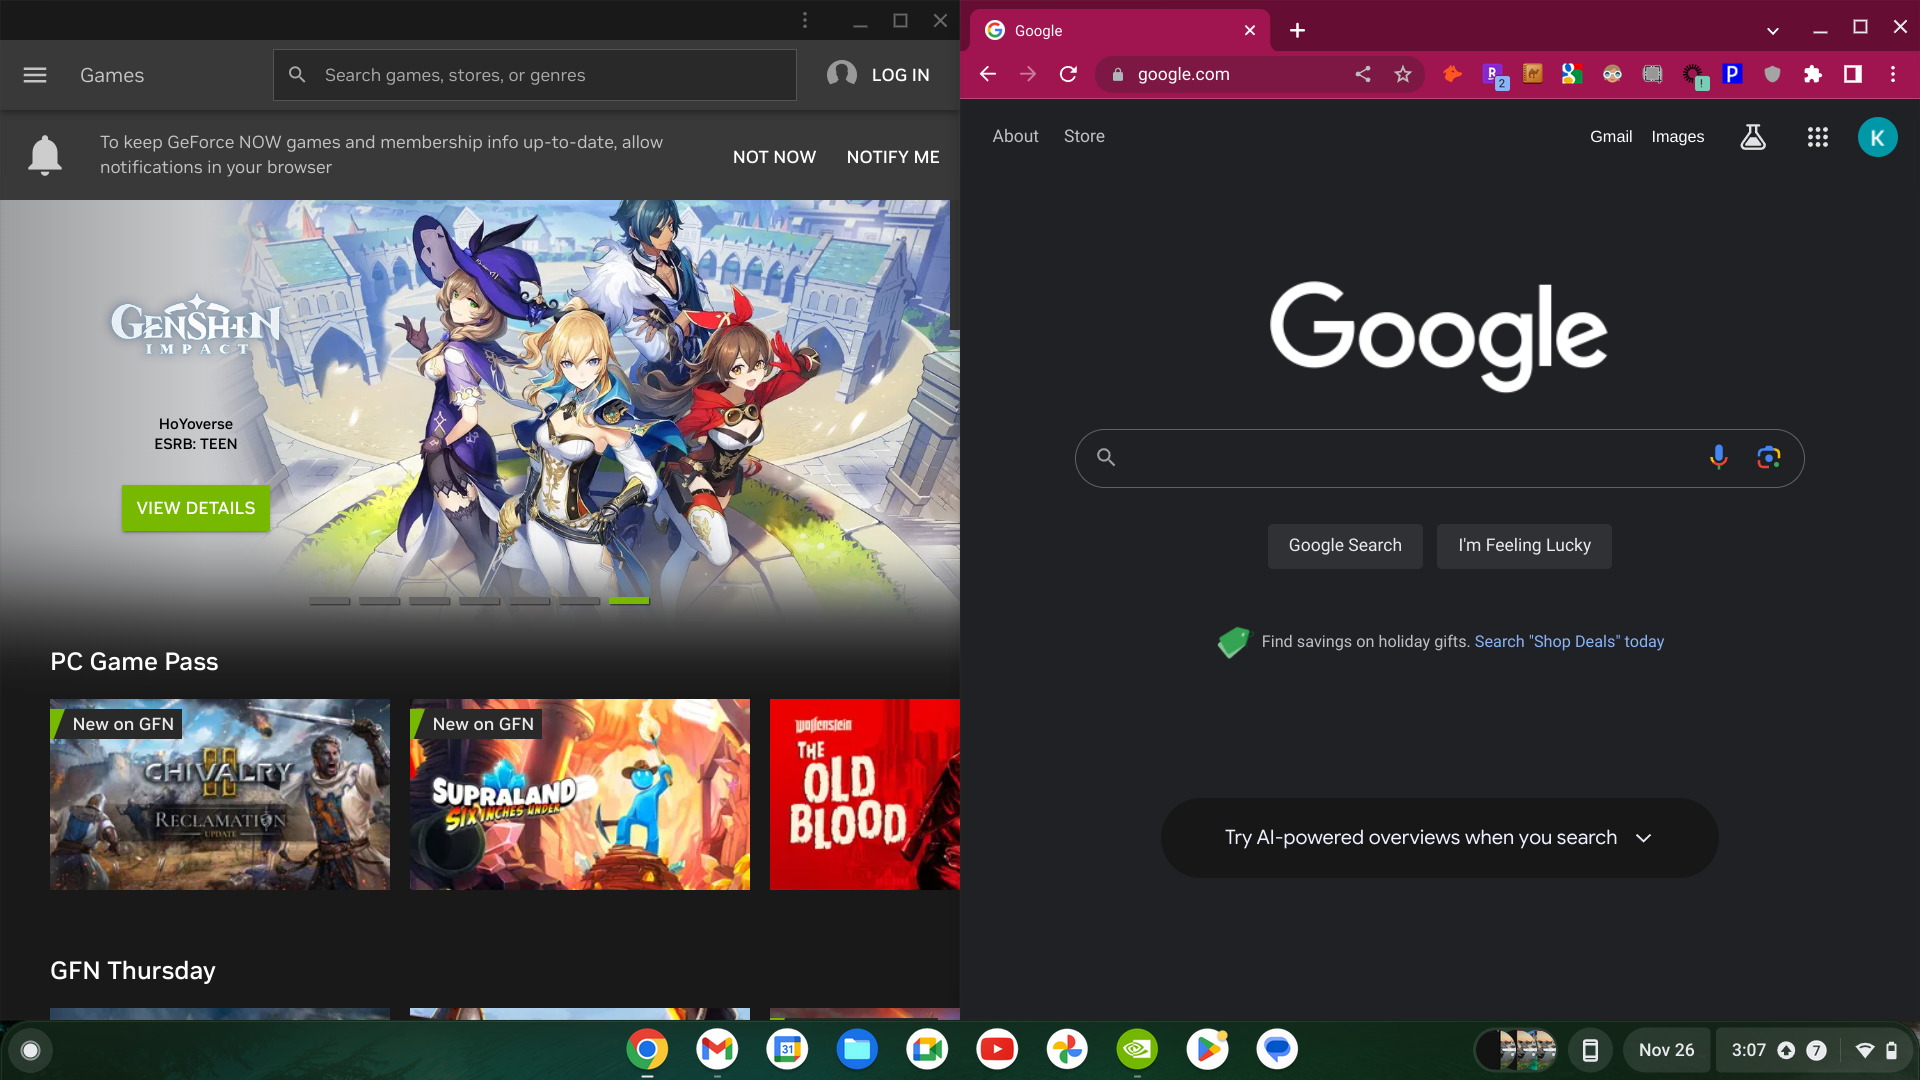Screen dimensions: 1920x1080
Task: Click the notification bell in GeForce NOW
Action: point(44,155)
